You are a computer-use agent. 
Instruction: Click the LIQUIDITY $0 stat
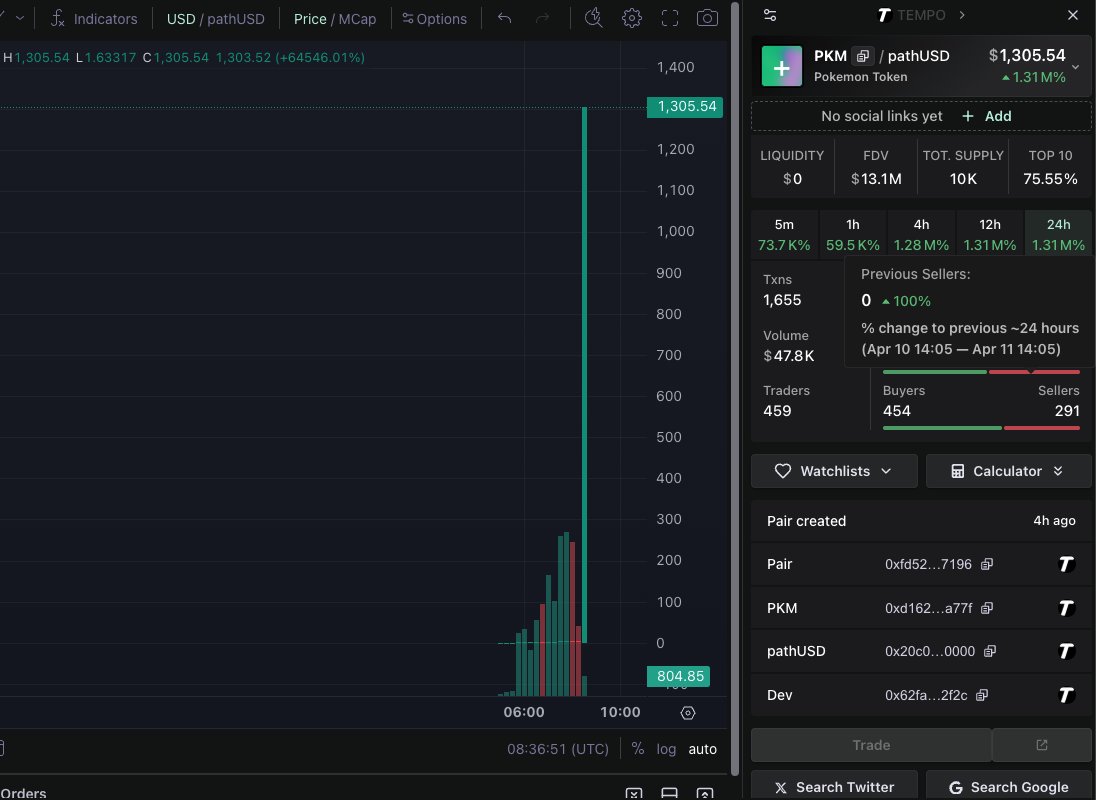click(792, 167)
